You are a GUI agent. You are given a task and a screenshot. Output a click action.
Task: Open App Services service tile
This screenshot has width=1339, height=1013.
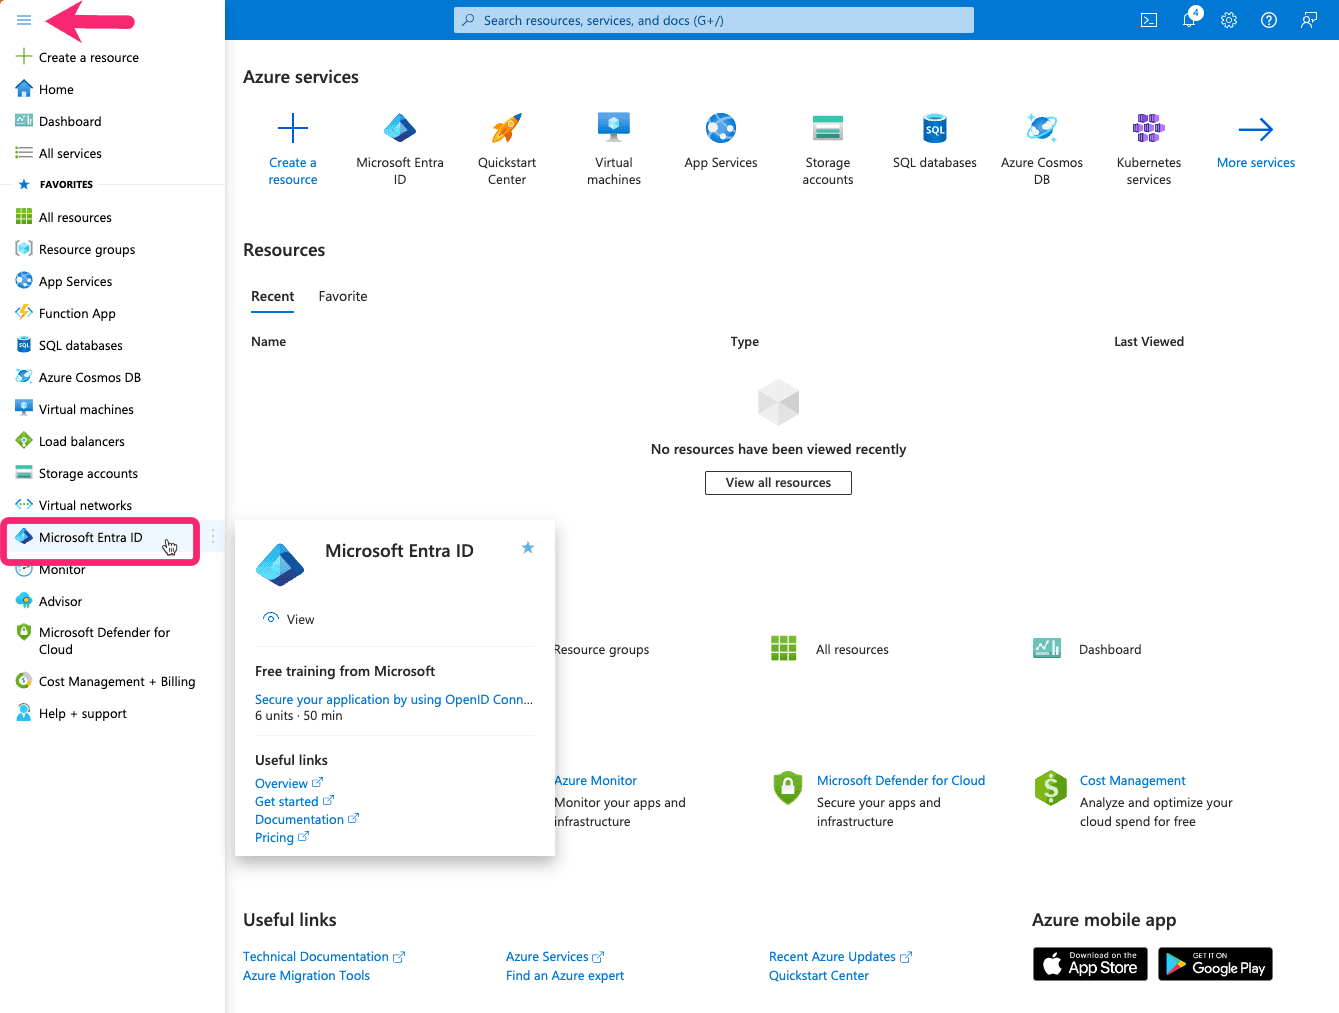pyautogui.click(x=721, y=140)
